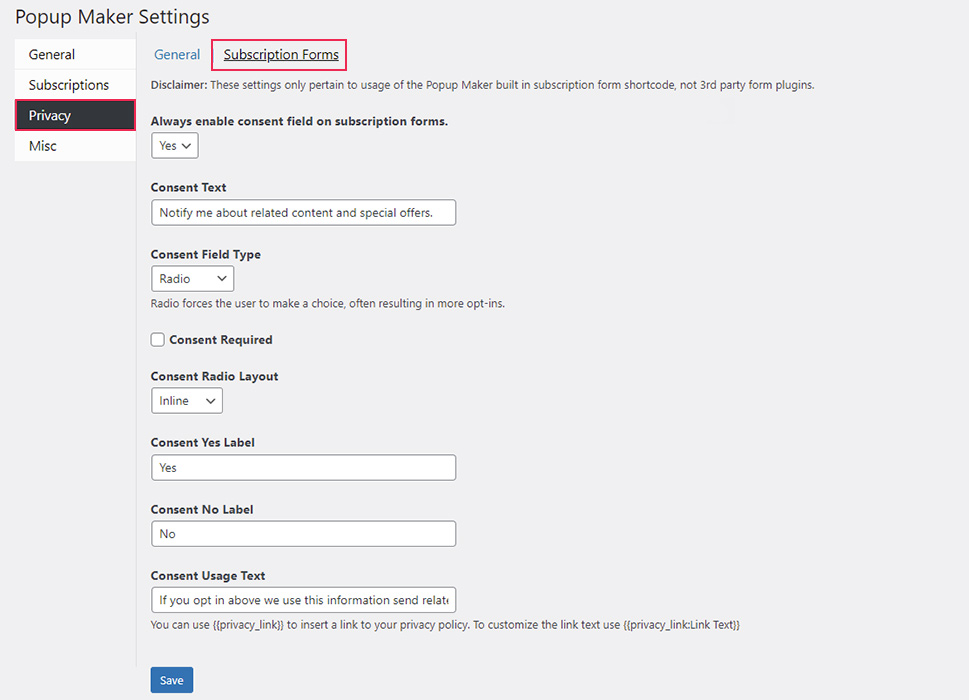The height and width of the screenshot is (700, 969).
Task: Select the Consent Usage Text box
Action: click(303, 599)
